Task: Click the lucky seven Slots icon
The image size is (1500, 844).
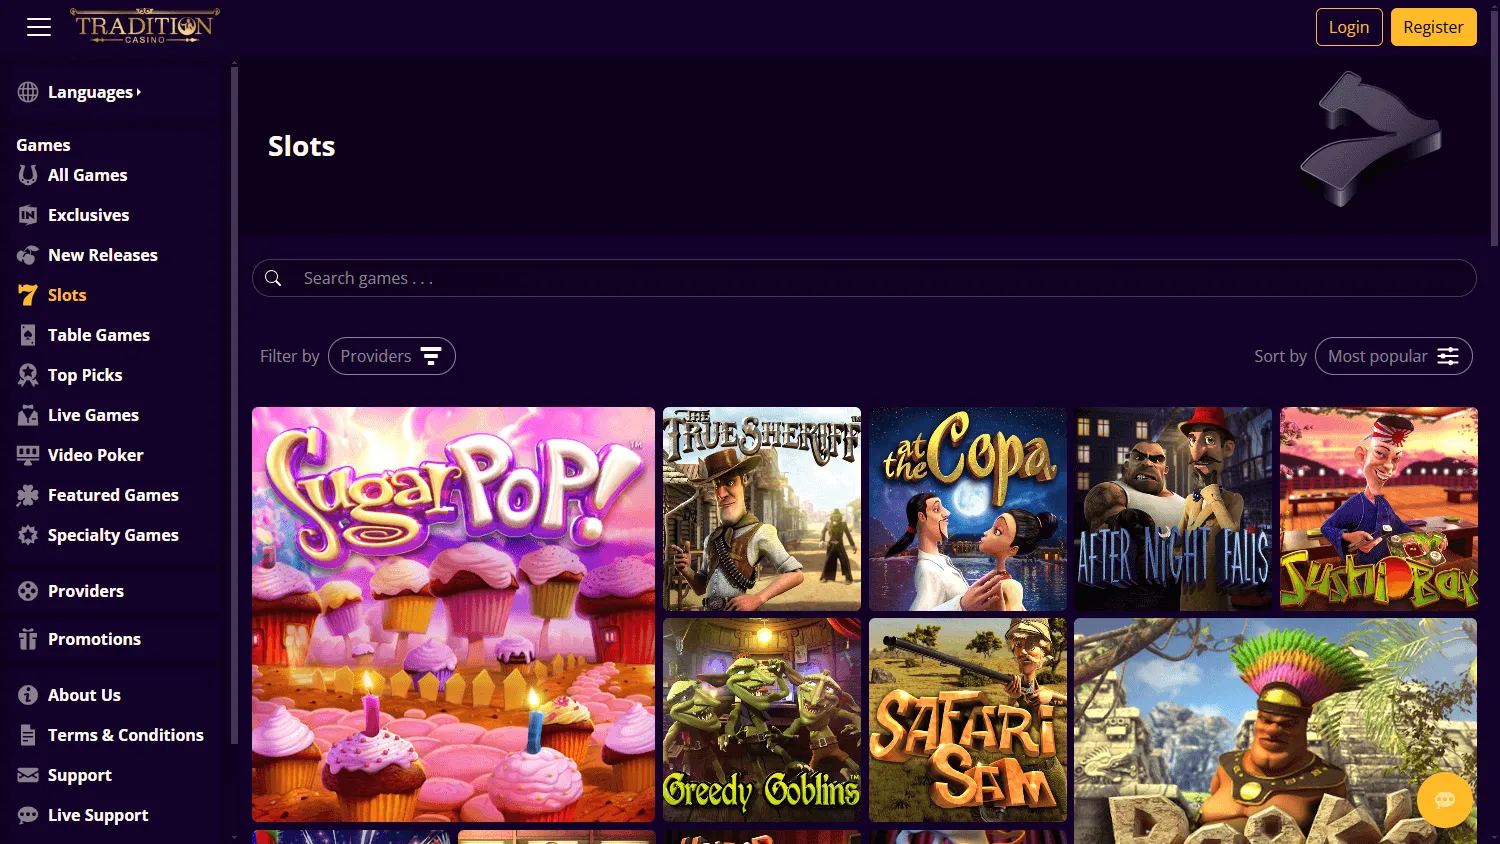Action: 28,295
